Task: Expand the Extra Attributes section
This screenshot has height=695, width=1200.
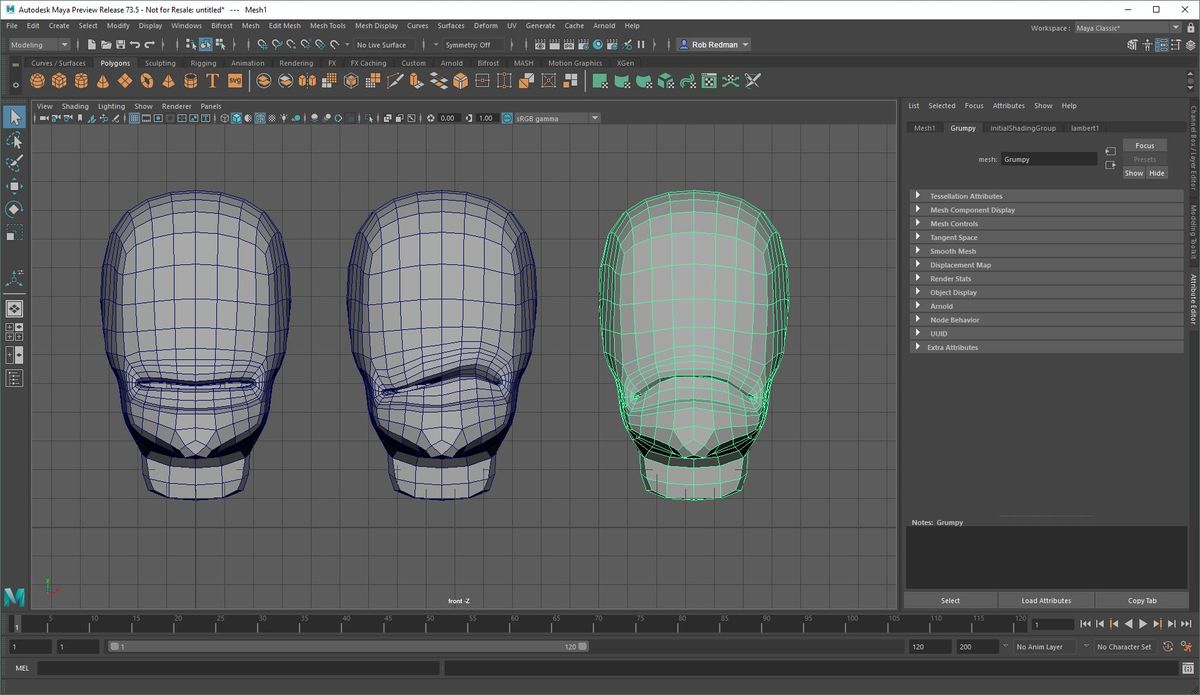Action: 1047,347
